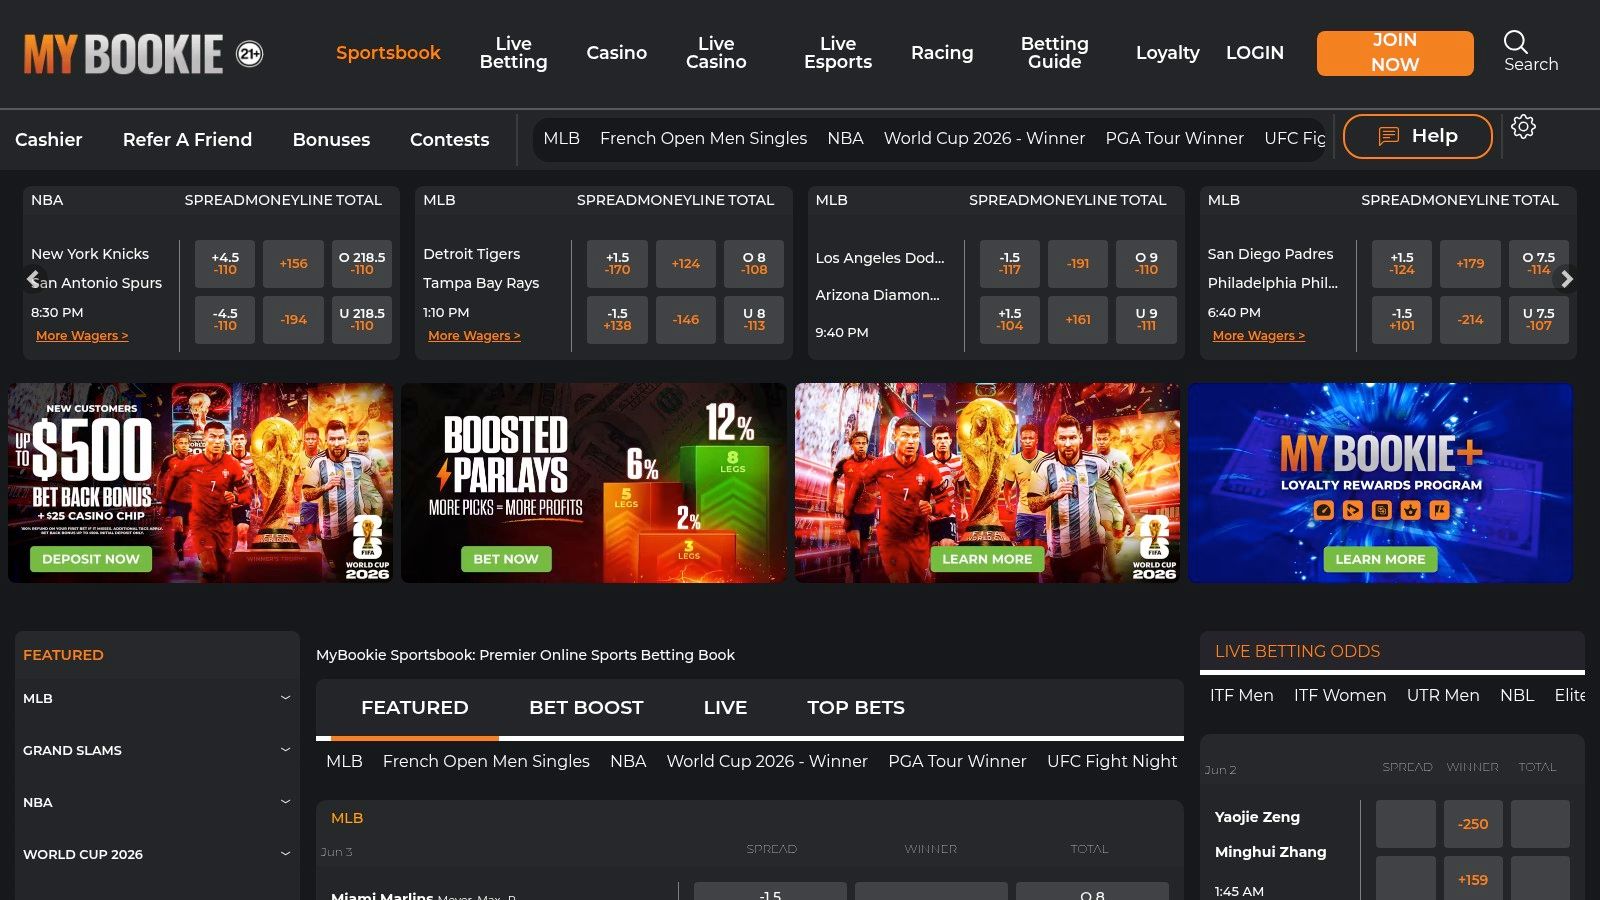Open Help chat button
1600x900 pixels.
[x=1417, y=136]
